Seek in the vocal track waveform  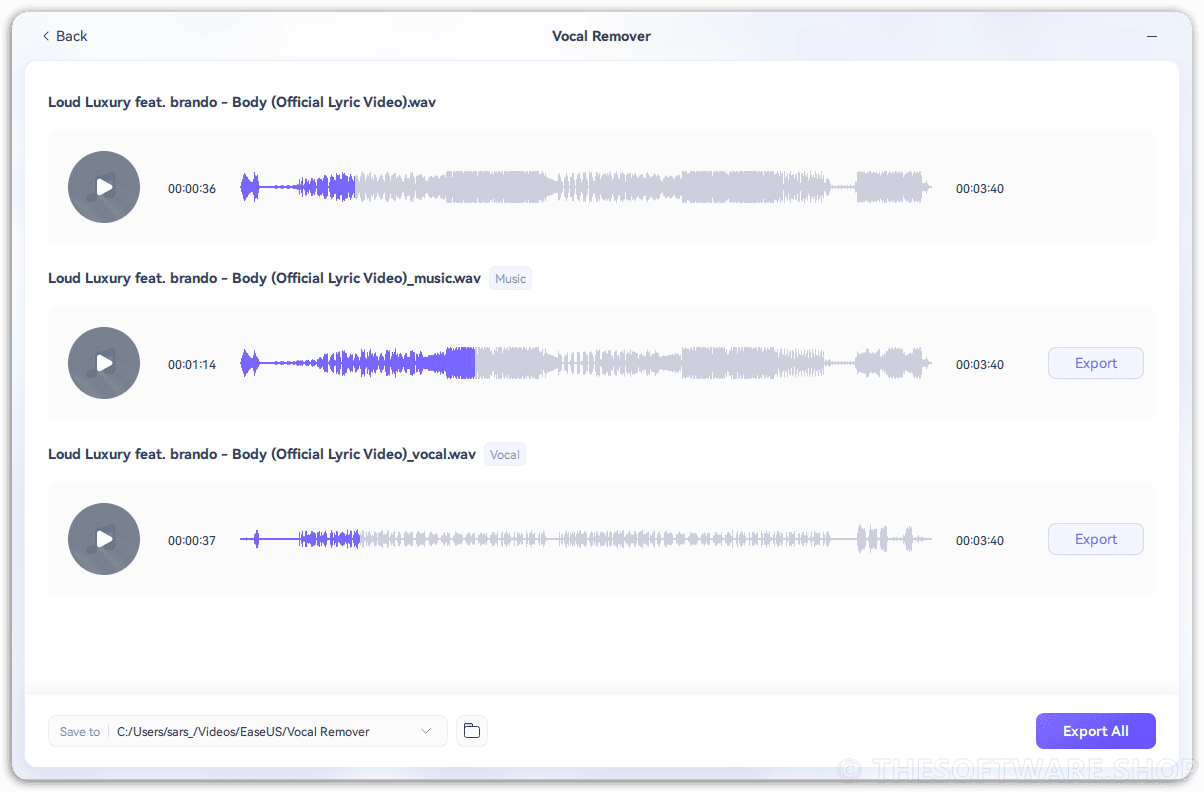coord(586,540)
